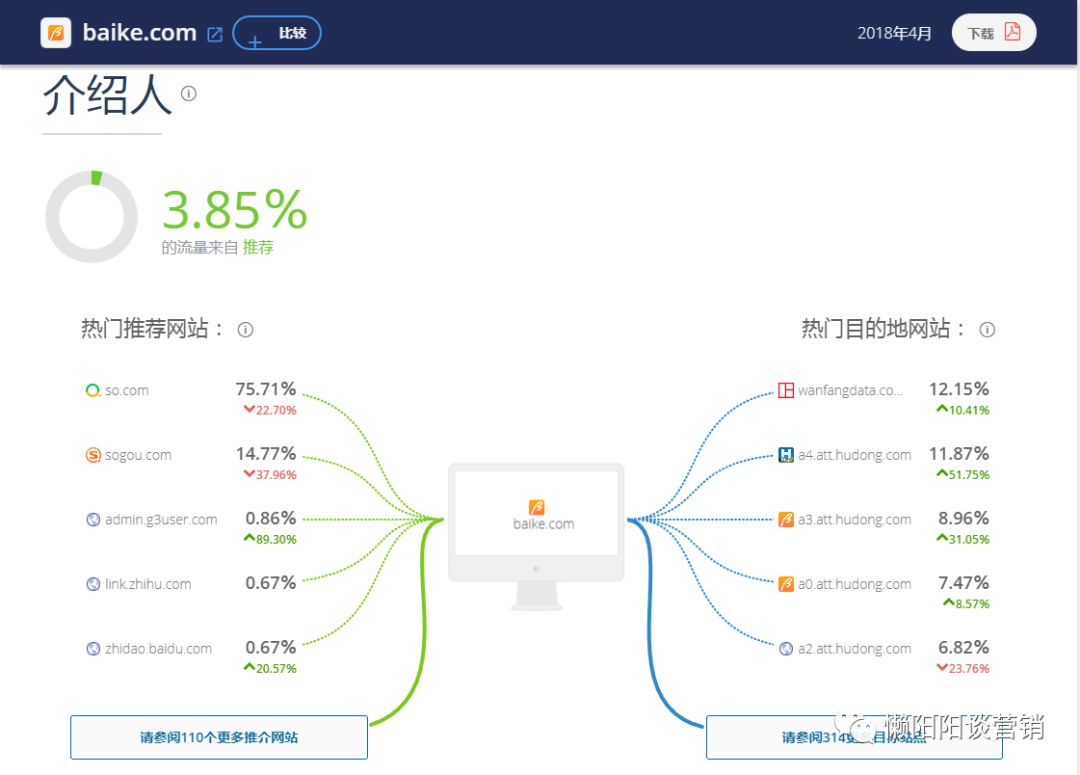
Task: Click globe icon beside a2.att.hudong.com
Action: click(786, 649)
